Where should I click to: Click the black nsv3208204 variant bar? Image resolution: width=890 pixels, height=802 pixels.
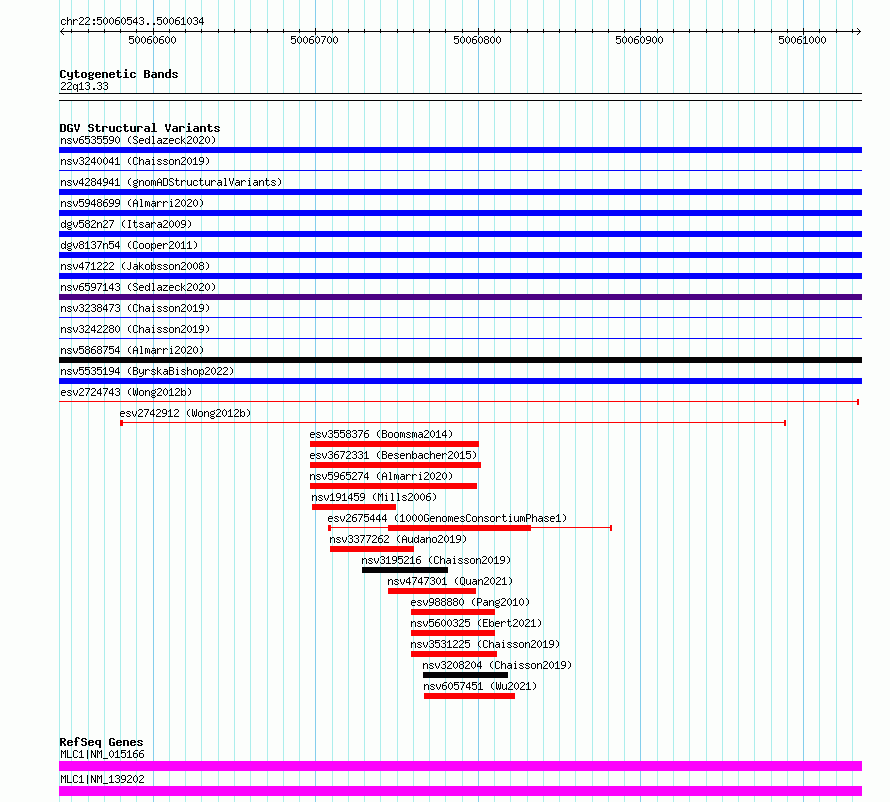[465, 675]
